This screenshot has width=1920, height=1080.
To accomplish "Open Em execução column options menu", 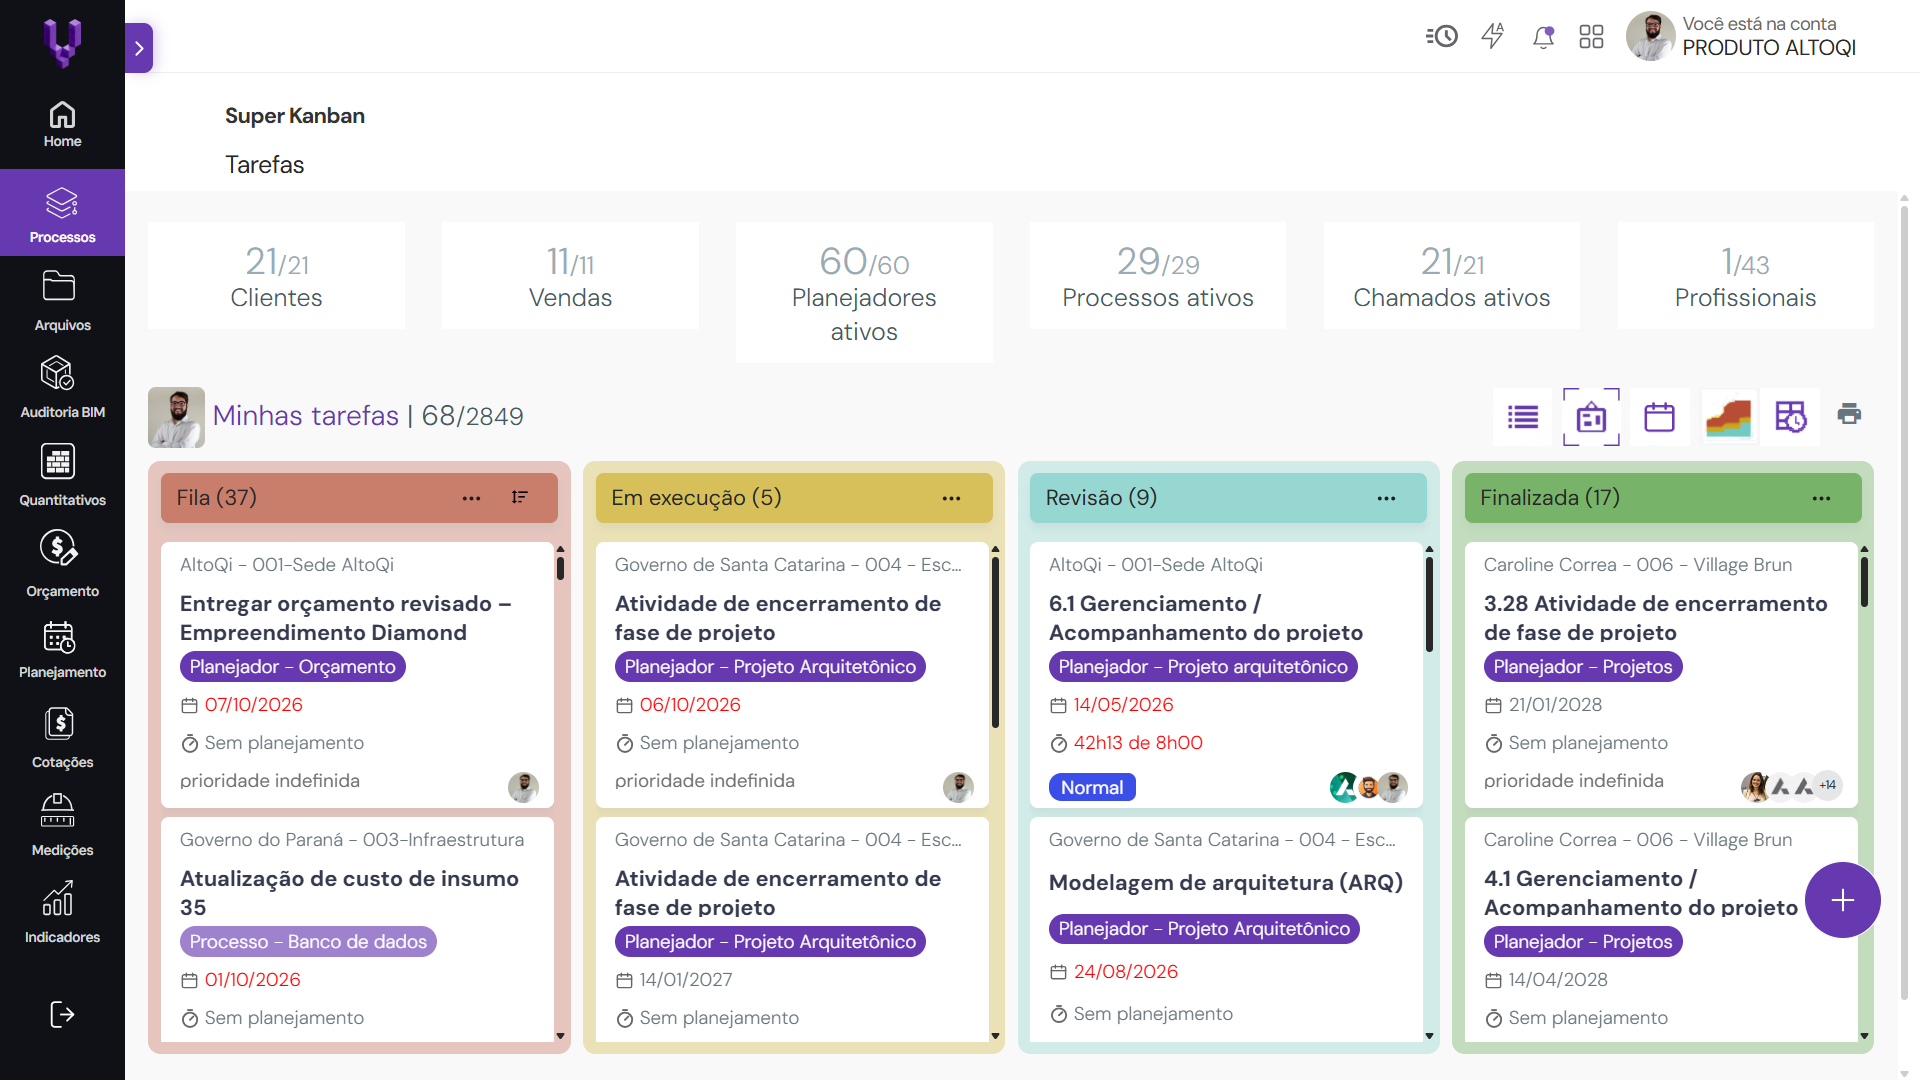I will (x=951, y=498).
